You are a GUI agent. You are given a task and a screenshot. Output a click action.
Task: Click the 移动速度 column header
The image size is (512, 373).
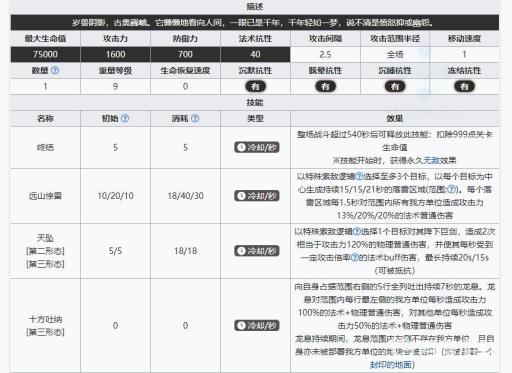coord(464,38)
